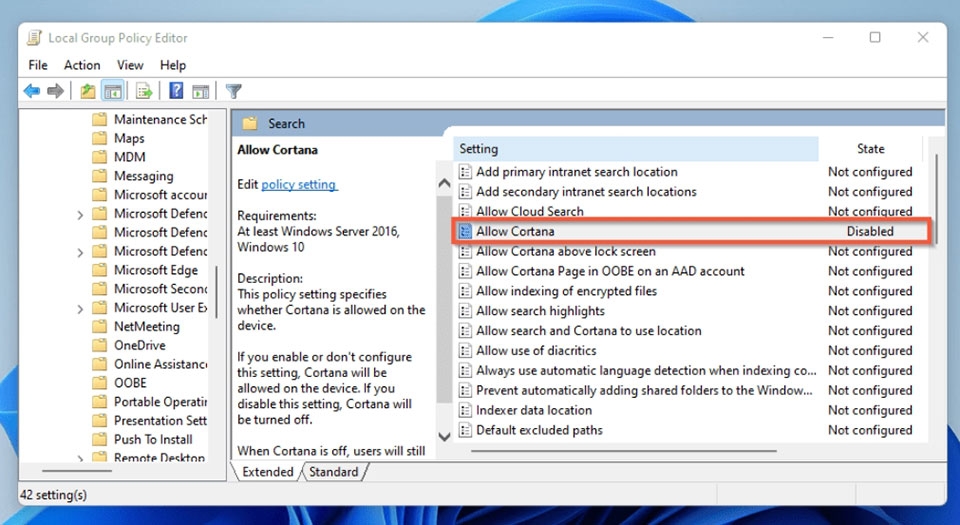Switch to the Extended tab

pyautogui.click(x=267, y=472)
